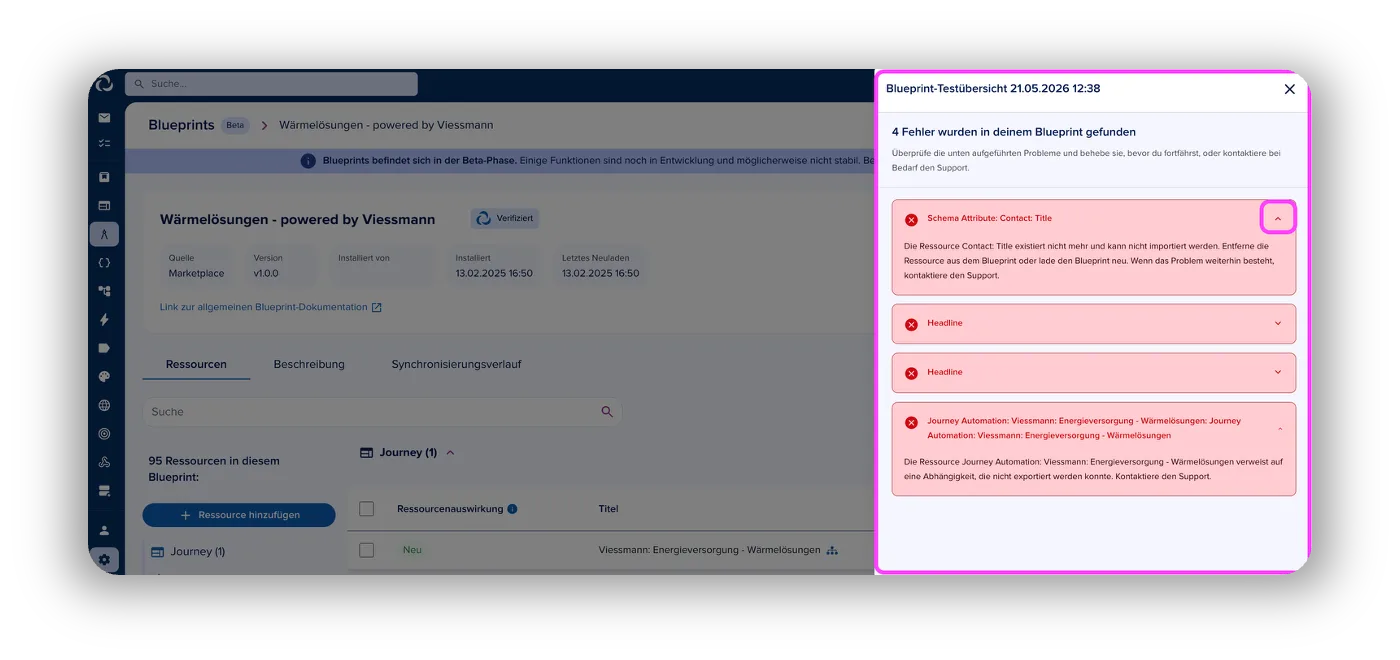The image size is (1400, 660).
Task: Open the color palette design sidebar icon
Action: coord(104,377)
